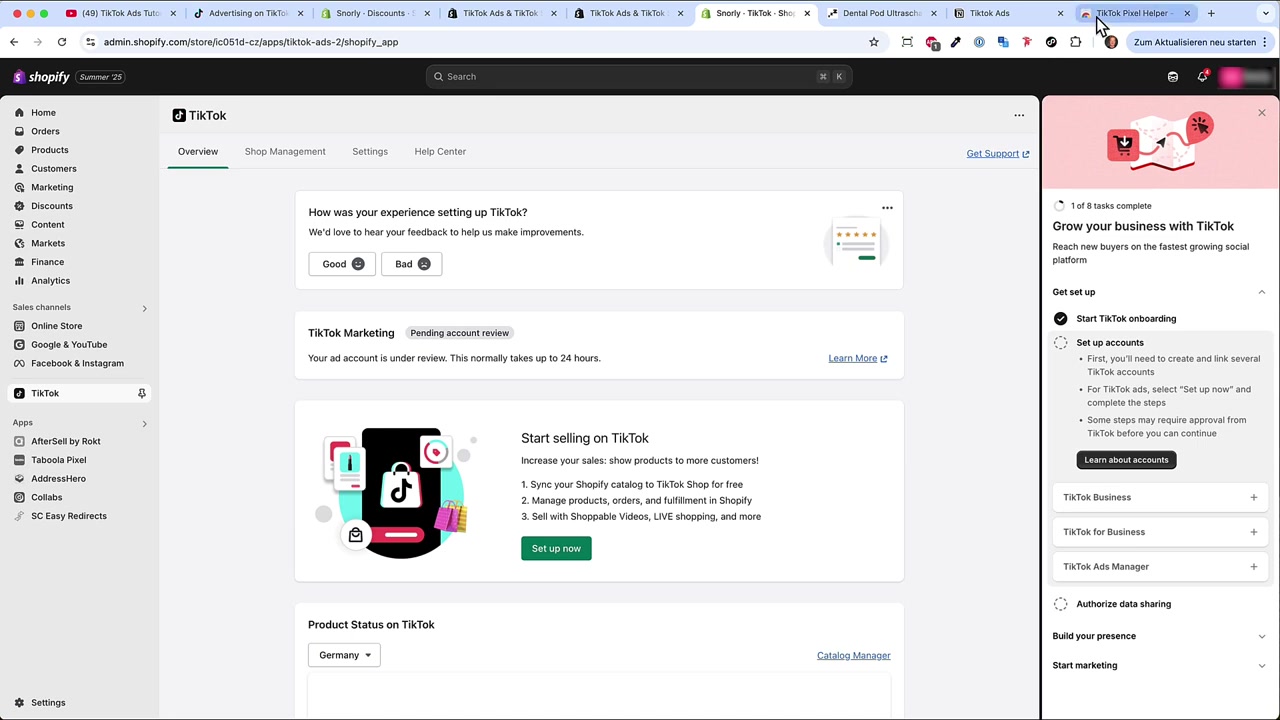
Task: Open Home in Shopify sidebar
Action: coord(43,113)
